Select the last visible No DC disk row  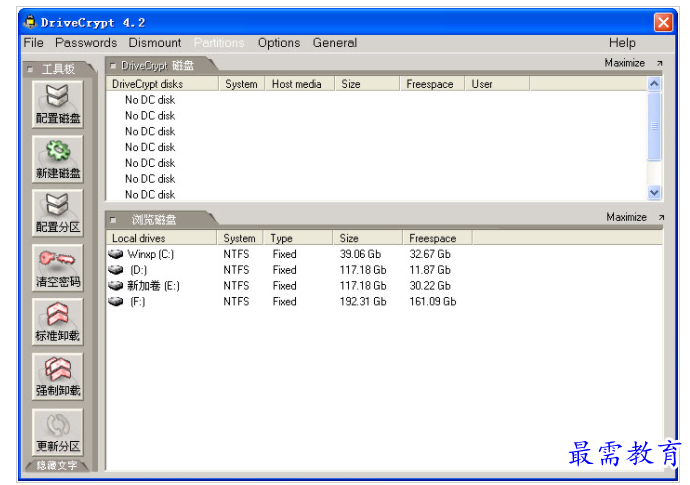tap(150, 195)
